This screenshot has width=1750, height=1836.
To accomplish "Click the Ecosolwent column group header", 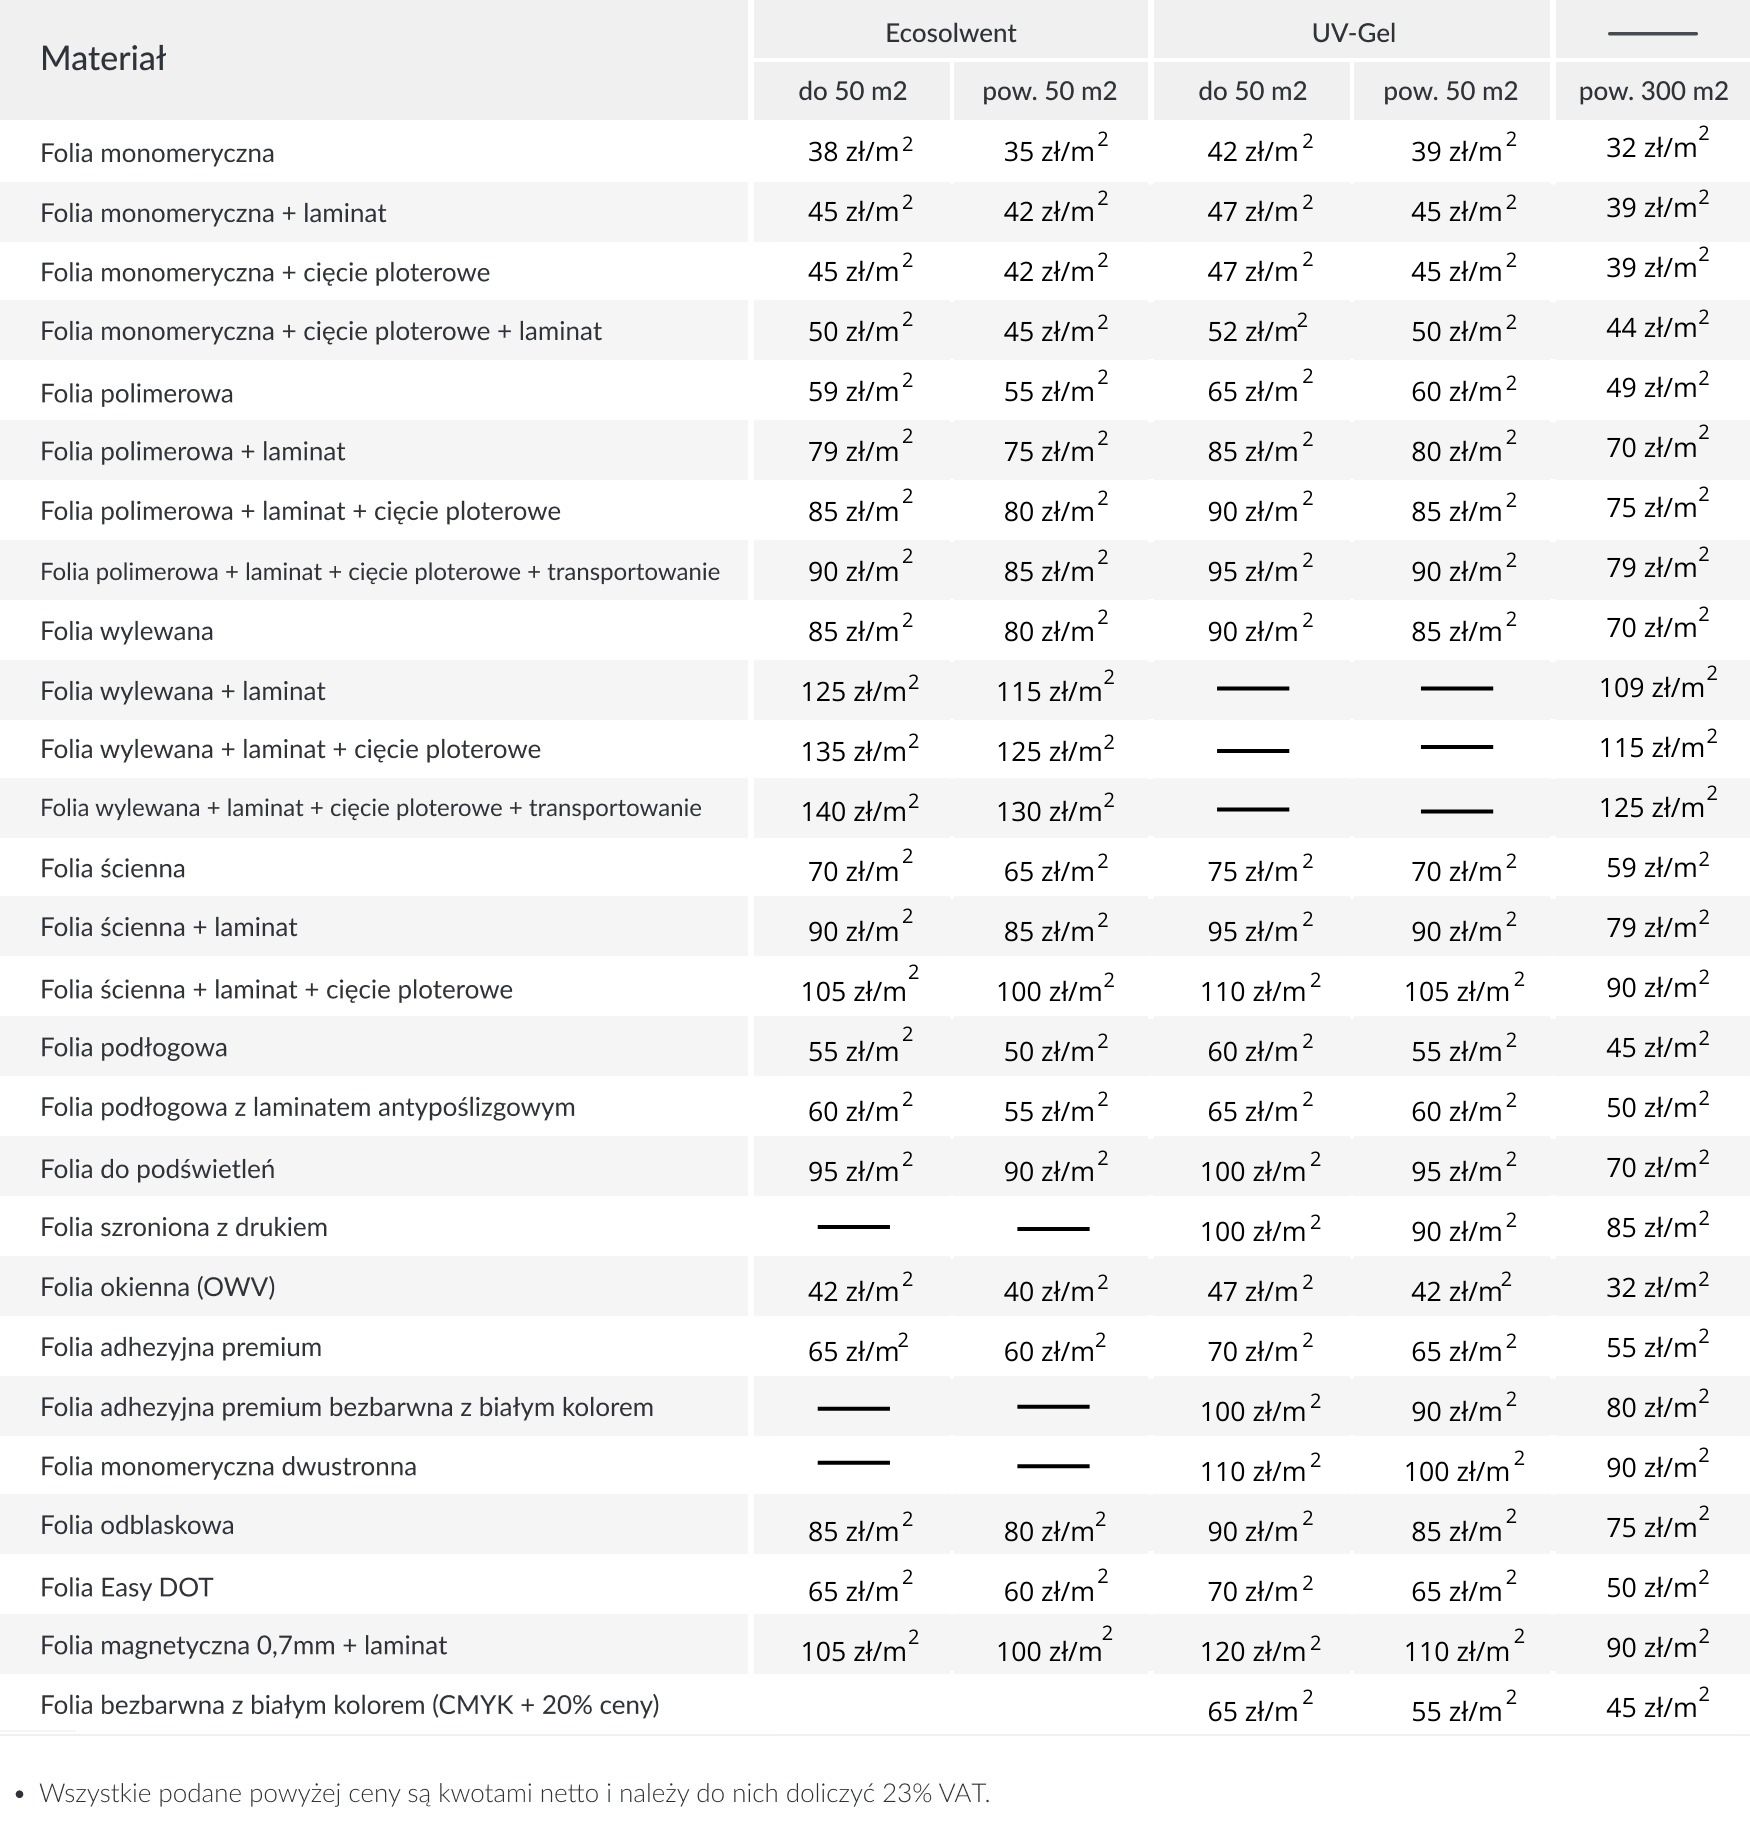I will [950, 33].
